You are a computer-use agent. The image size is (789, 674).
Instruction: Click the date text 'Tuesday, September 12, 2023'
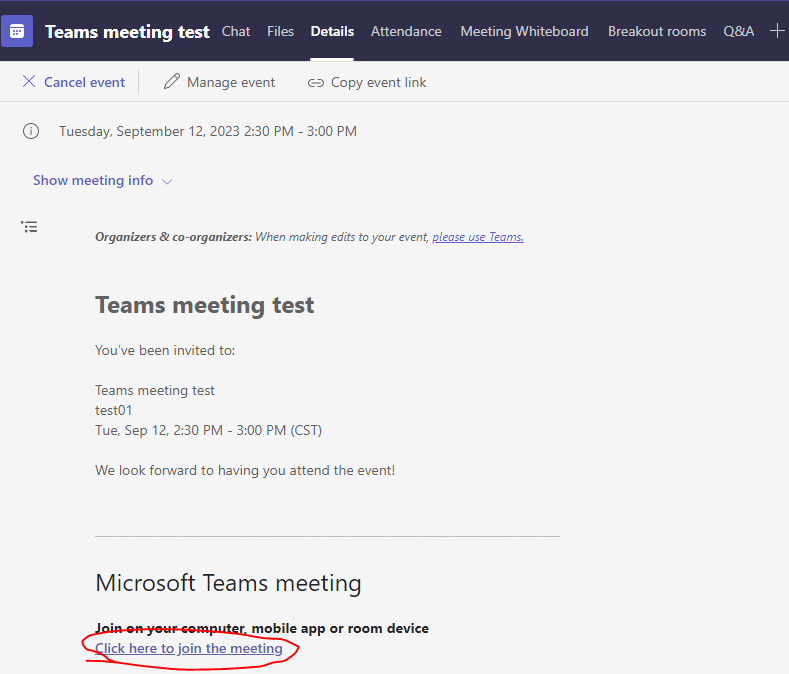149,131
